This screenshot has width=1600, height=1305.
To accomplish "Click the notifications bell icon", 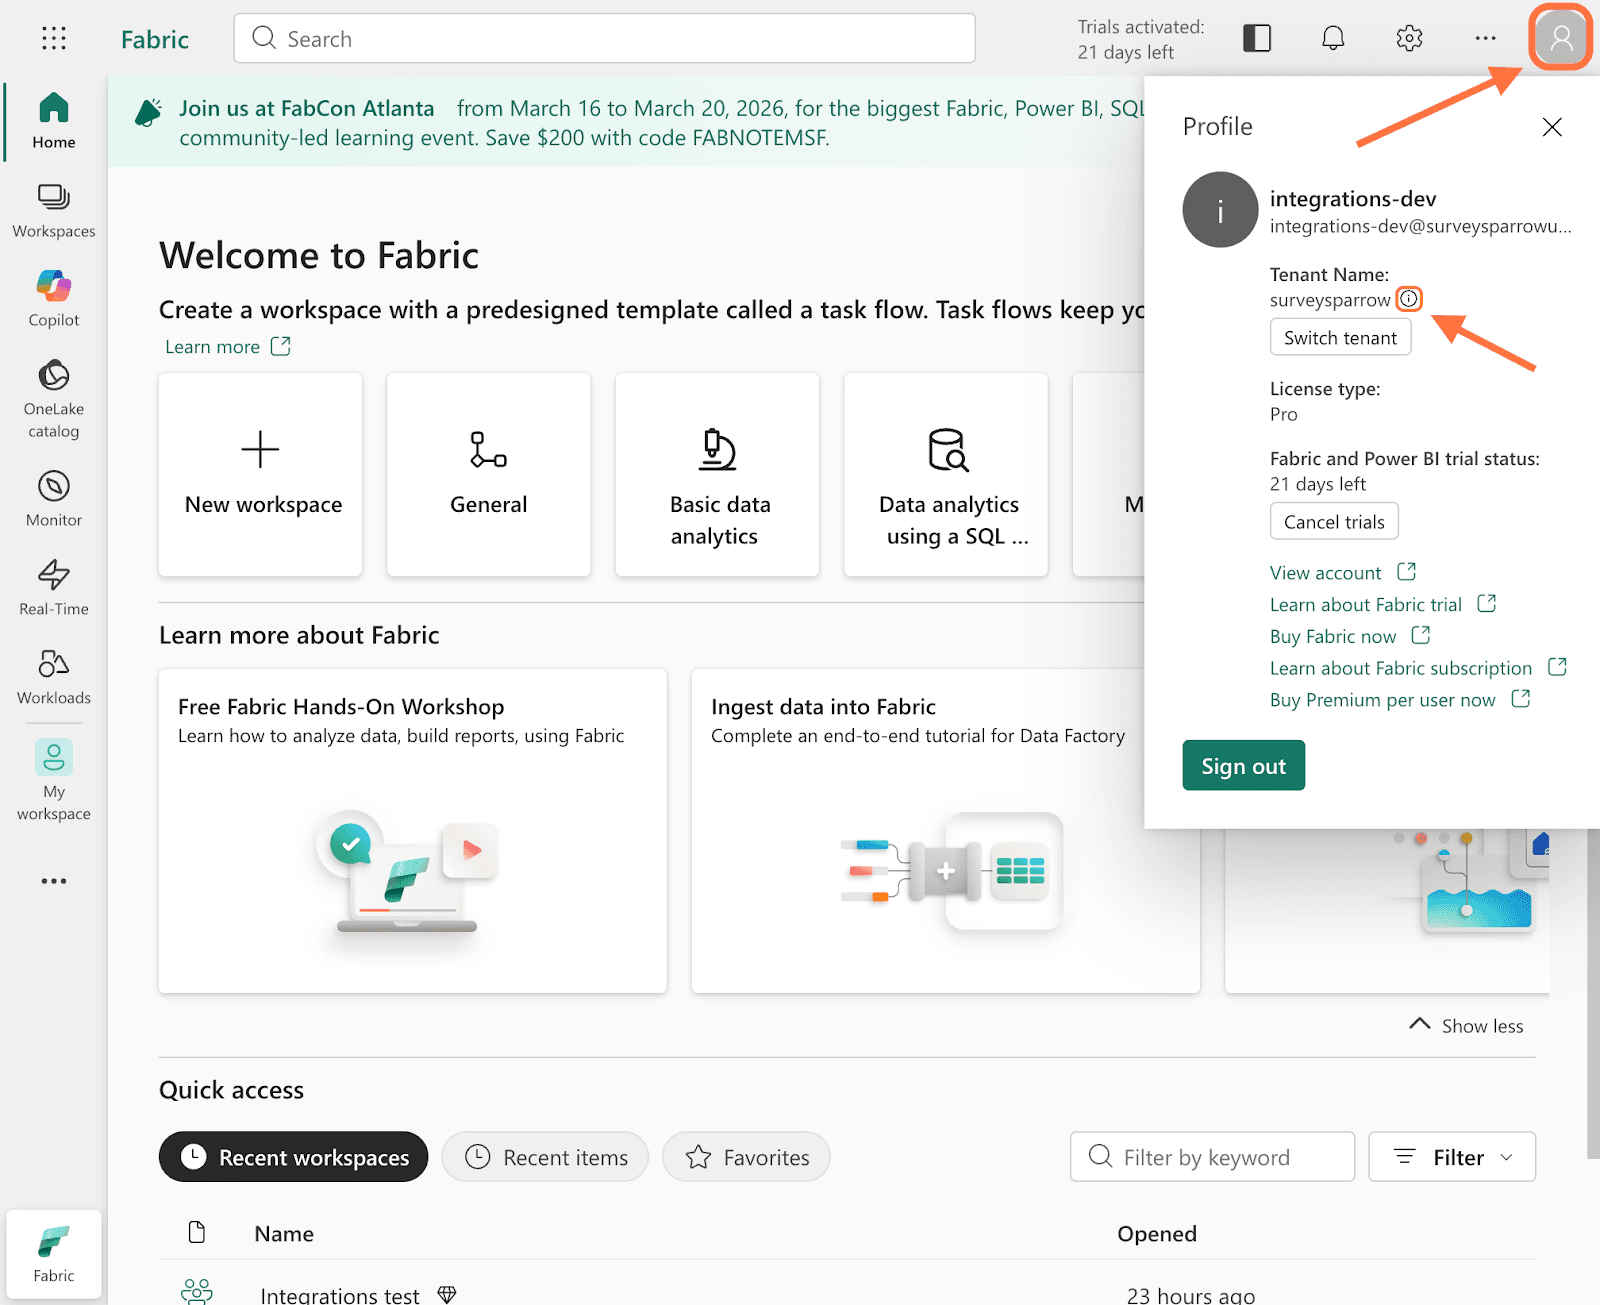I will [x=1333, y=39].
